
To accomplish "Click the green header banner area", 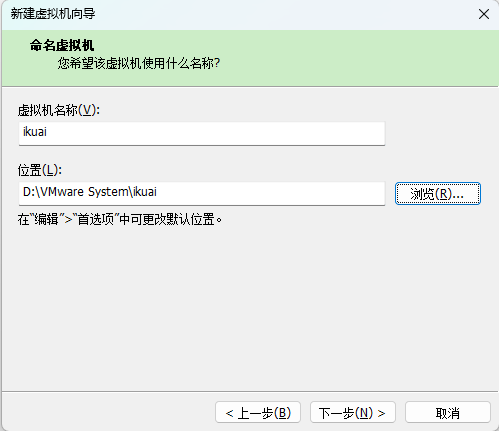I will [250, 58].
